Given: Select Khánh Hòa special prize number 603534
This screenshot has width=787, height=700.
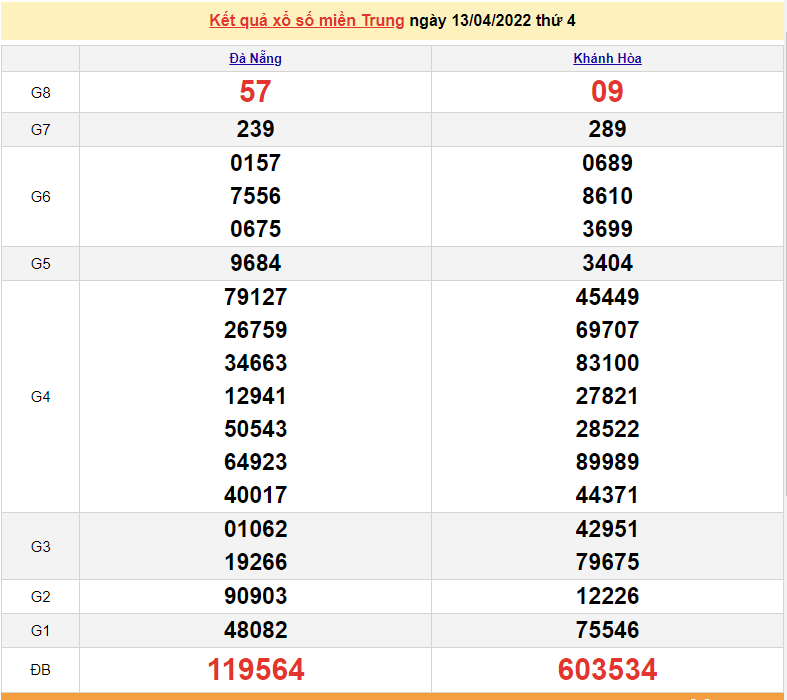Looking at the screenshot, I should tap(607, 669).
